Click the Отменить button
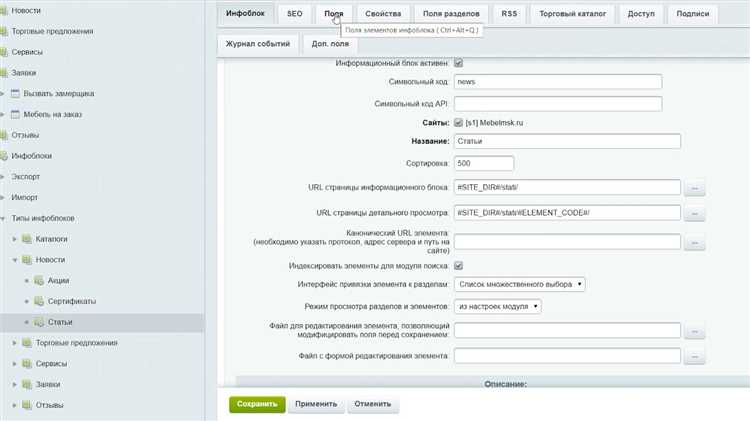 (x=373, y=404)
